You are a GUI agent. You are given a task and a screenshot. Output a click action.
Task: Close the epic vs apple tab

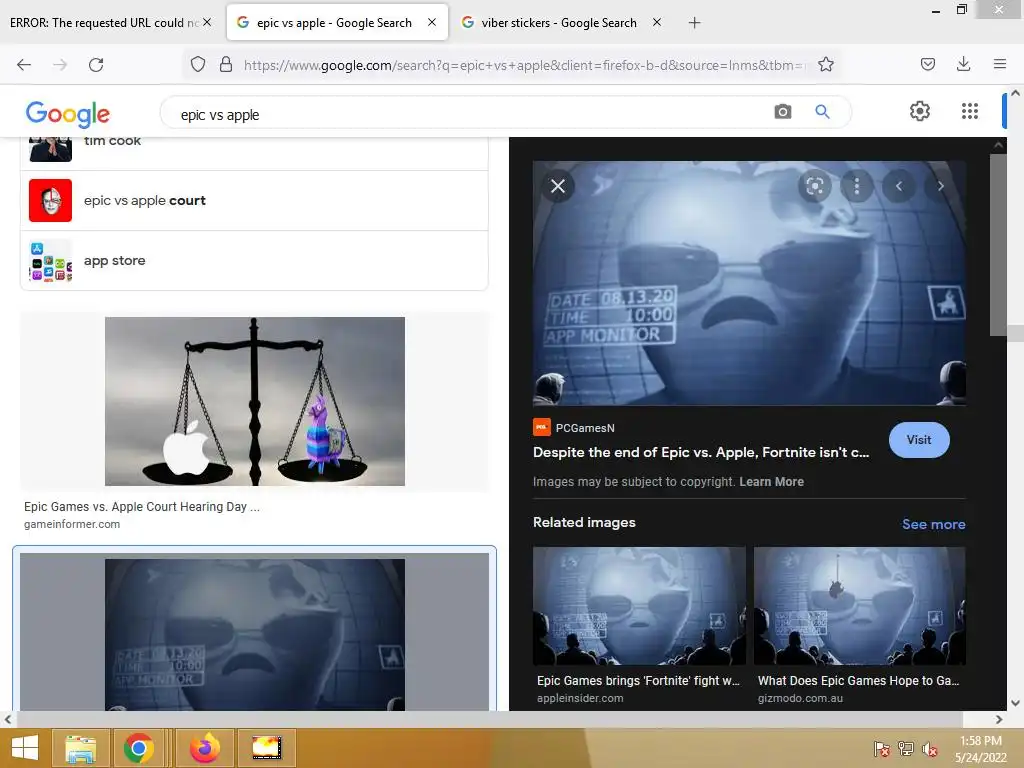point(432,22)
